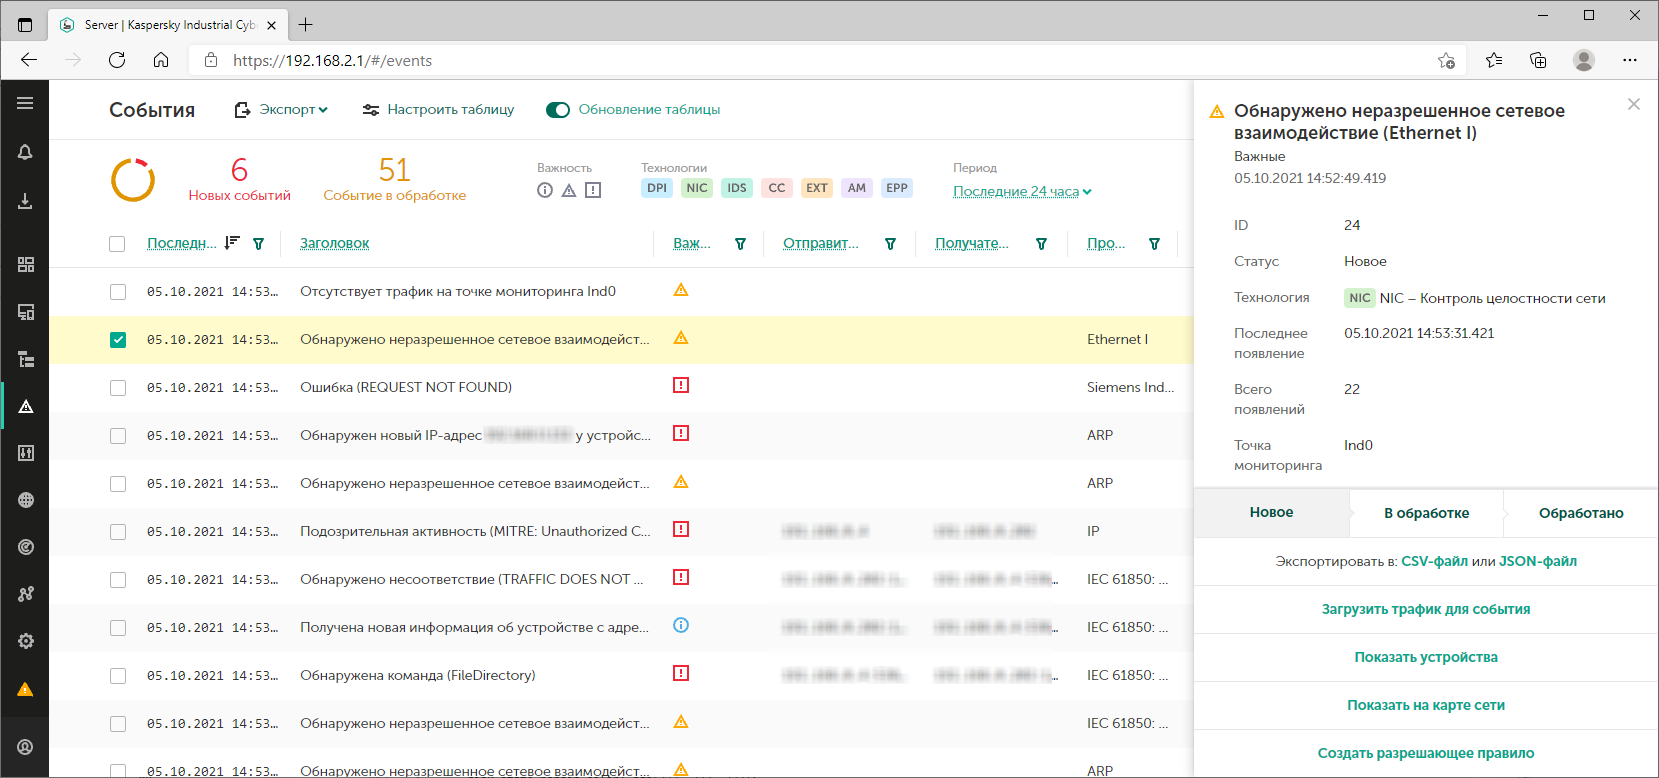Filter by informational severity circle icon
The image size is (1659, 778).
point(545,190)
